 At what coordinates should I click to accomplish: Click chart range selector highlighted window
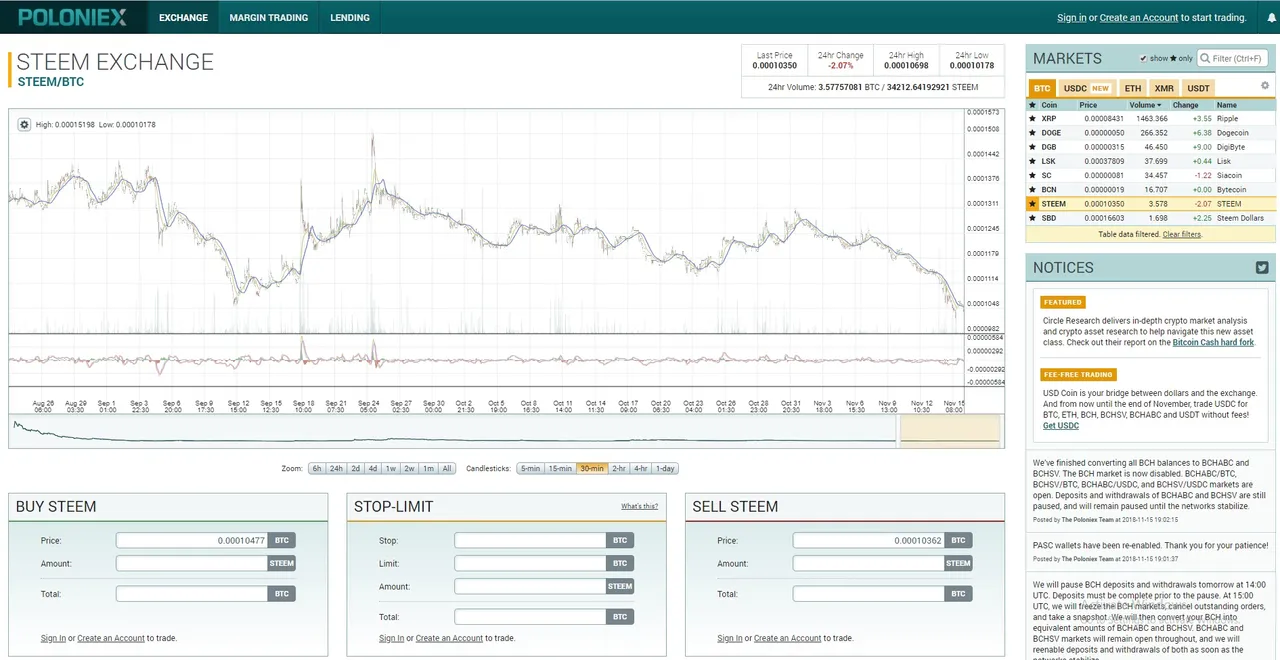949,430
